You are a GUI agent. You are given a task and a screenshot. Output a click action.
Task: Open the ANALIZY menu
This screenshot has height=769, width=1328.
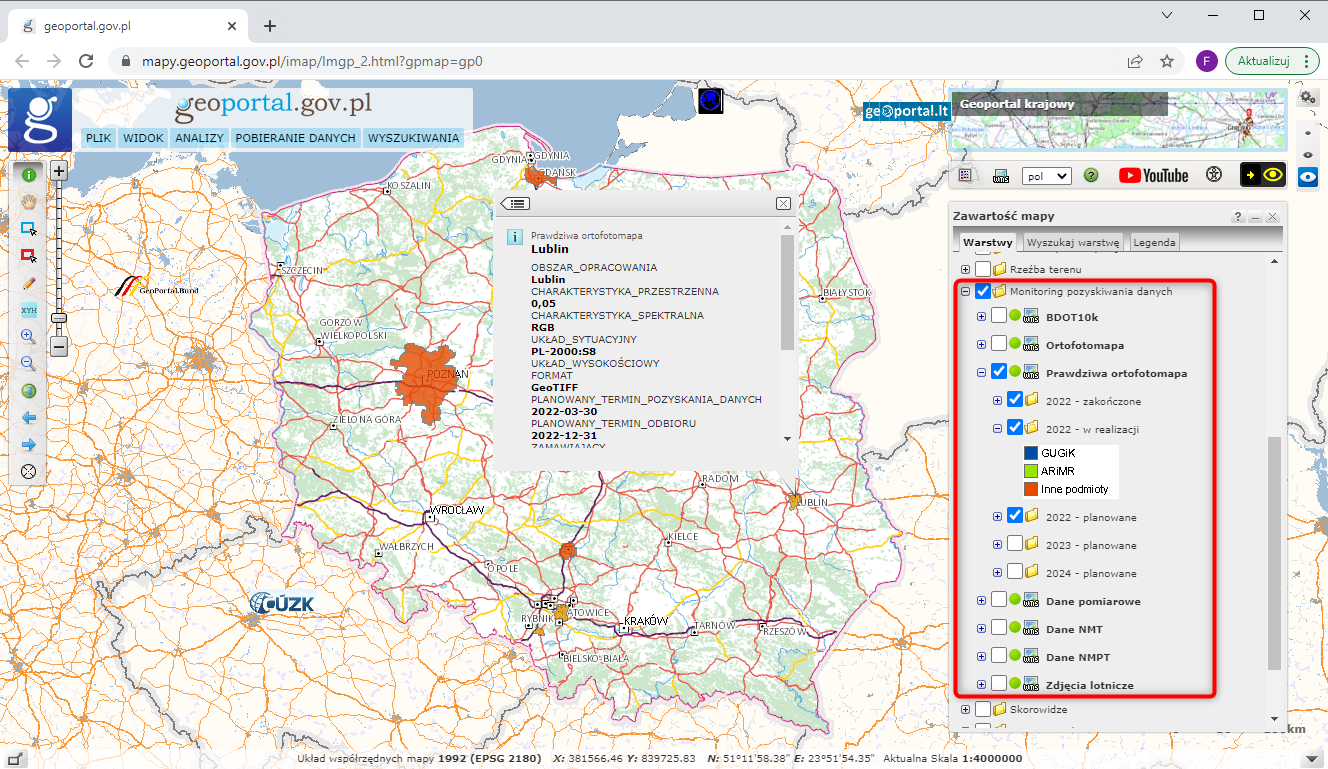[x=199, y=138]
